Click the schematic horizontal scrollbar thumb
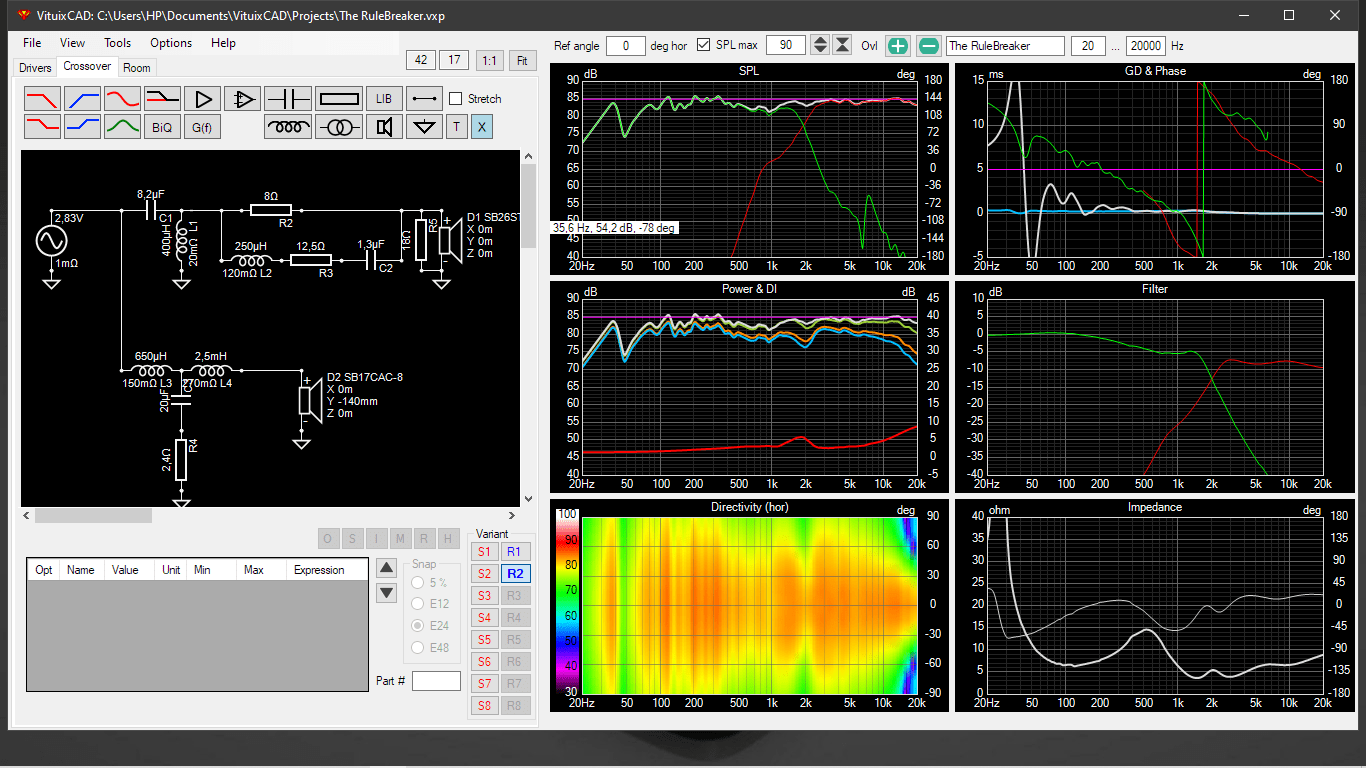Image resolution: width=1366 pixels, height=768 pixels. pos(93,516)
